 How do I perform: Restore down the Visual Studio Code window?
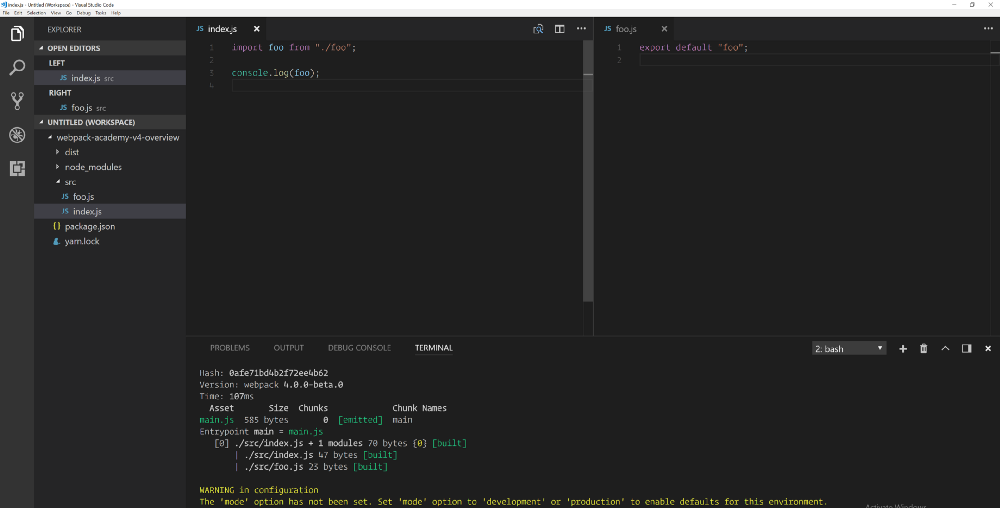coord(972,4)
